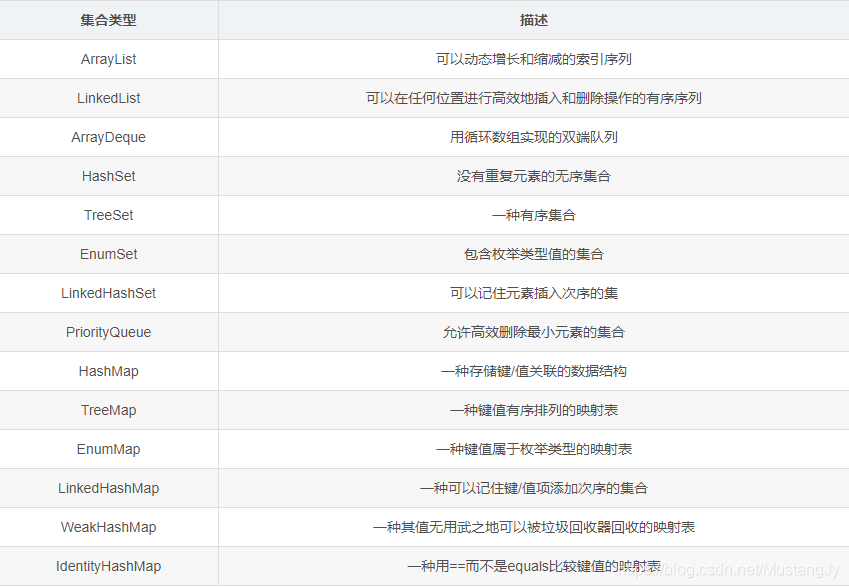The image size is (849, 588).
Task: Select the PriorityQueue cell
Action: (108, 332)
